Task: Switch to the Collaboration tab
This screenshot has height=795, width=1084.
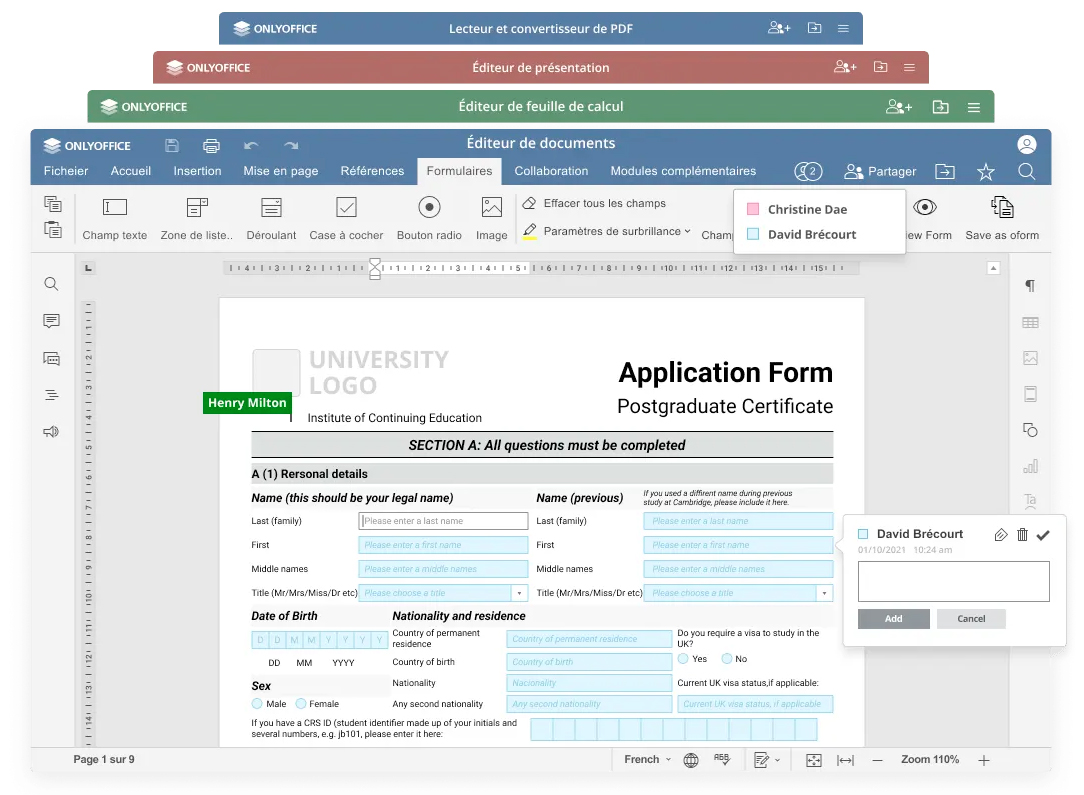Action: 551,171
